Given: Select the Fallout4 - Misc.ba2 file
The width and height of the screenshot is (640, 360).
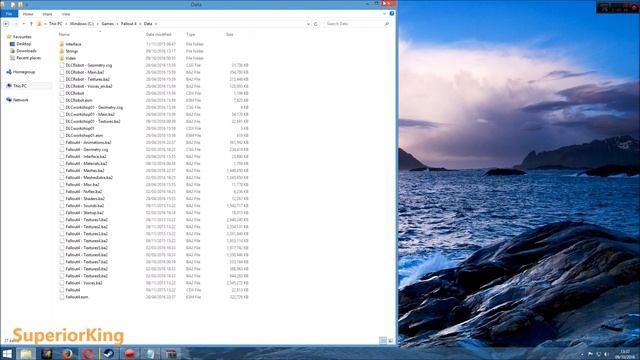Looking at the screenshot, I should click(x=82, y=184).
